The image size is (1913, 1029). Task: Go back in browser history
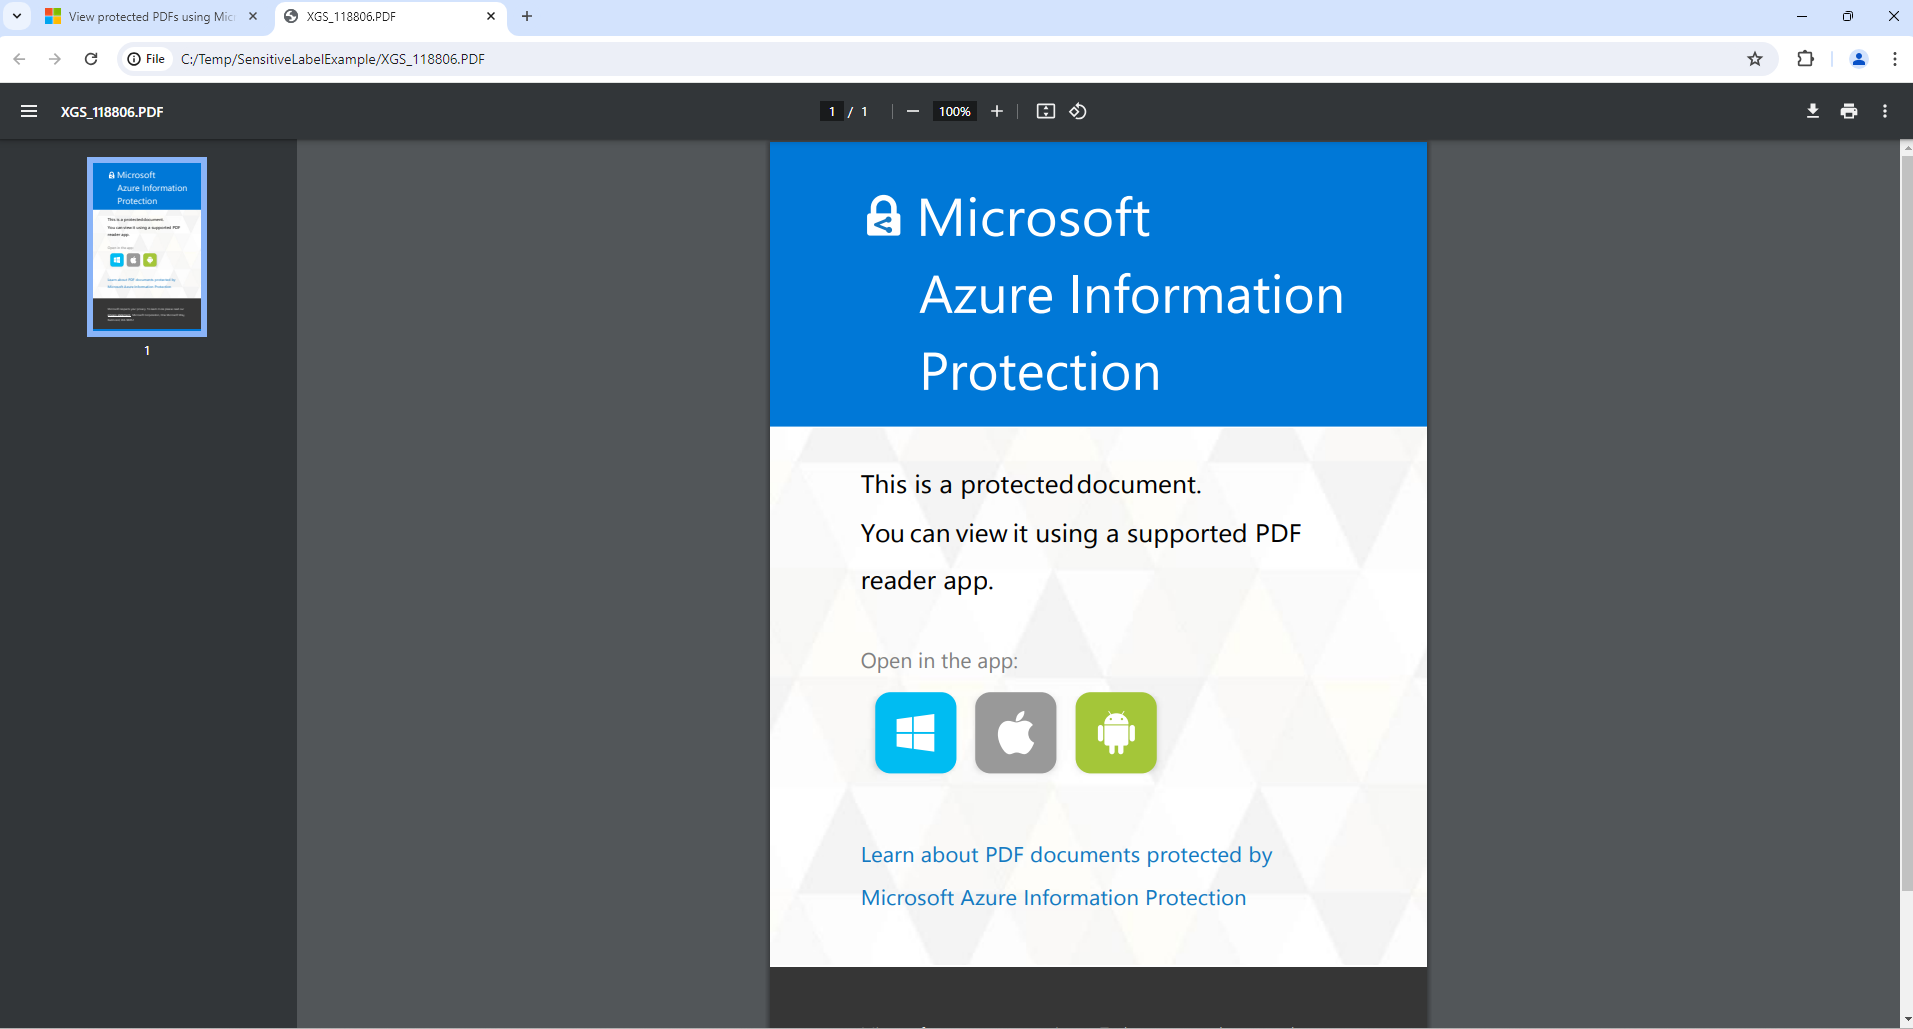[19, 59]
